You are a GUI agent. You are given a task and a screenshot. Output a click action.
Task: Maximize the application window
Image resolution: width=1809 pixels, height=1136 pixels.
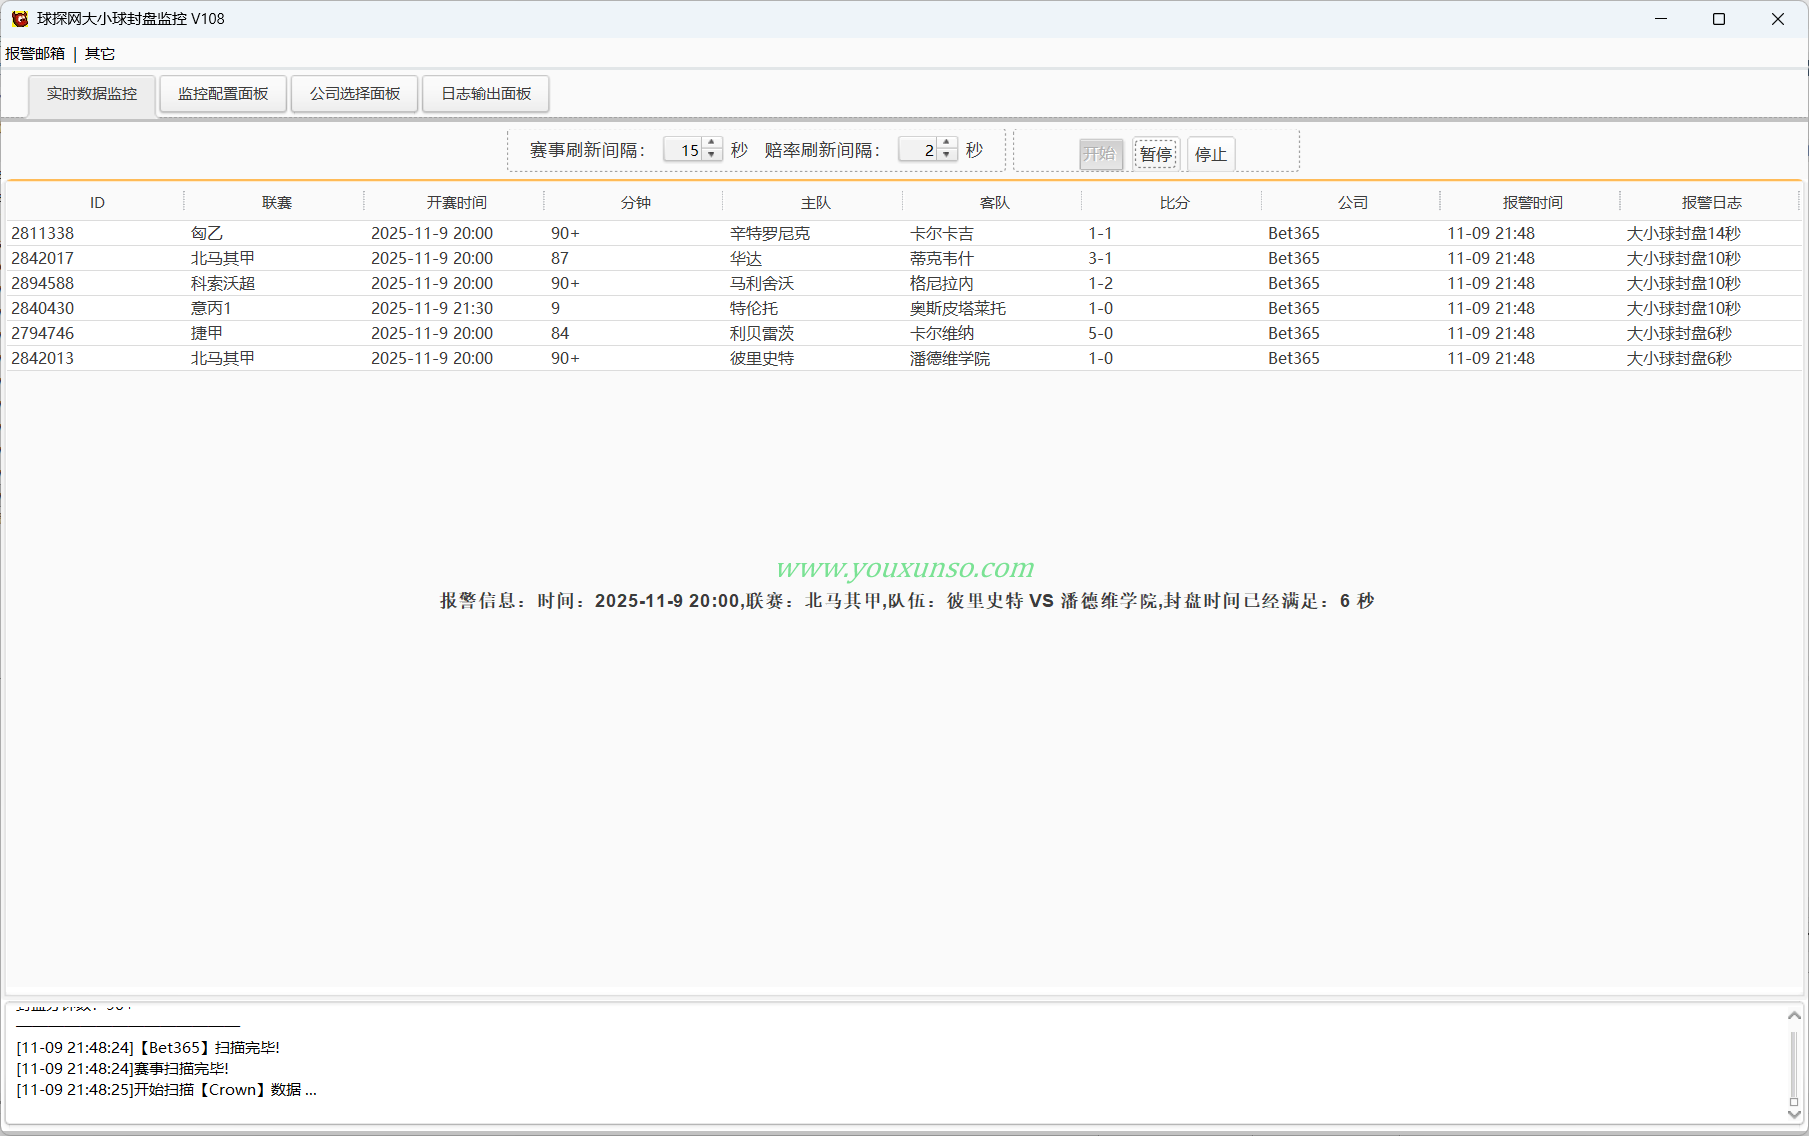(x=1719, y=19)
